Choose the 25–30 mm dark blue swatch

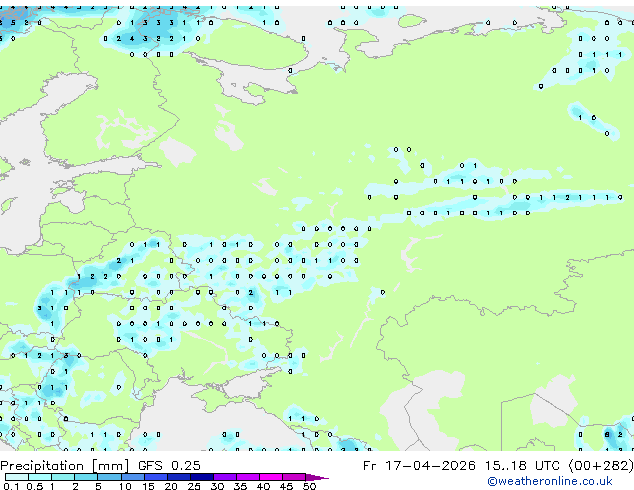[x=201, y=477]
